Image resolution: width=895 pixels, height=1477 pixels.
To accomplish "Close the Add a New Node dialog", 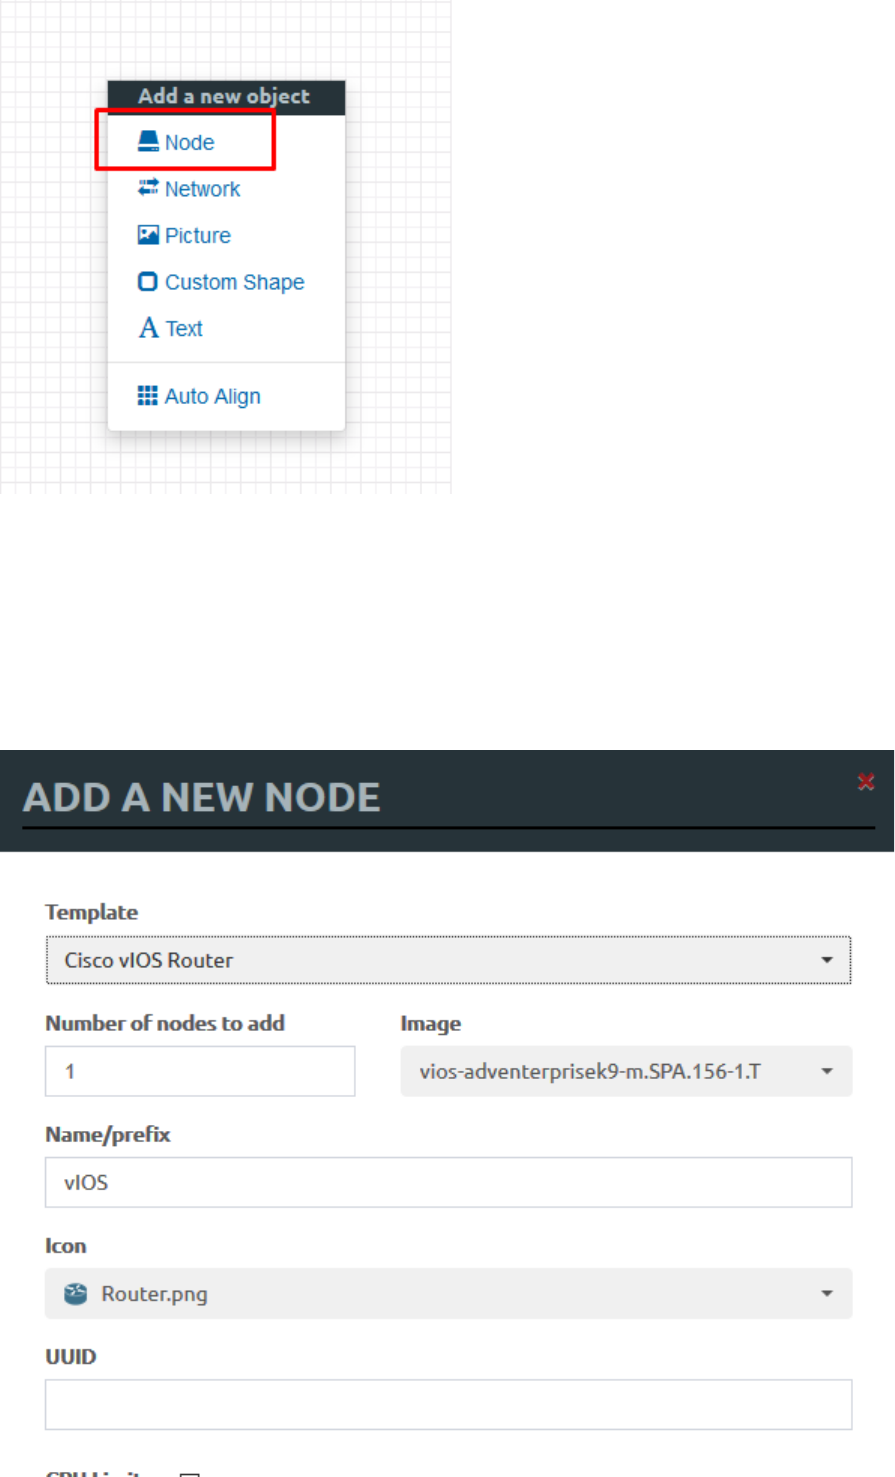I will (x=866, y=782).
